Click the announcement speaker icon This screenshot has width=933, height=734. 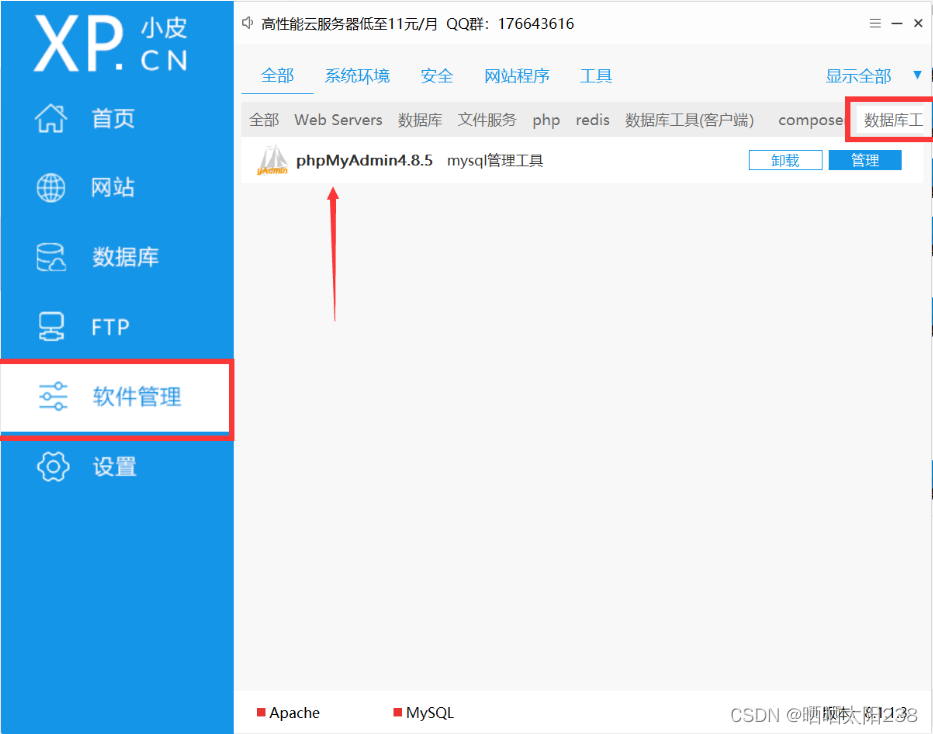tap(247, 22)
